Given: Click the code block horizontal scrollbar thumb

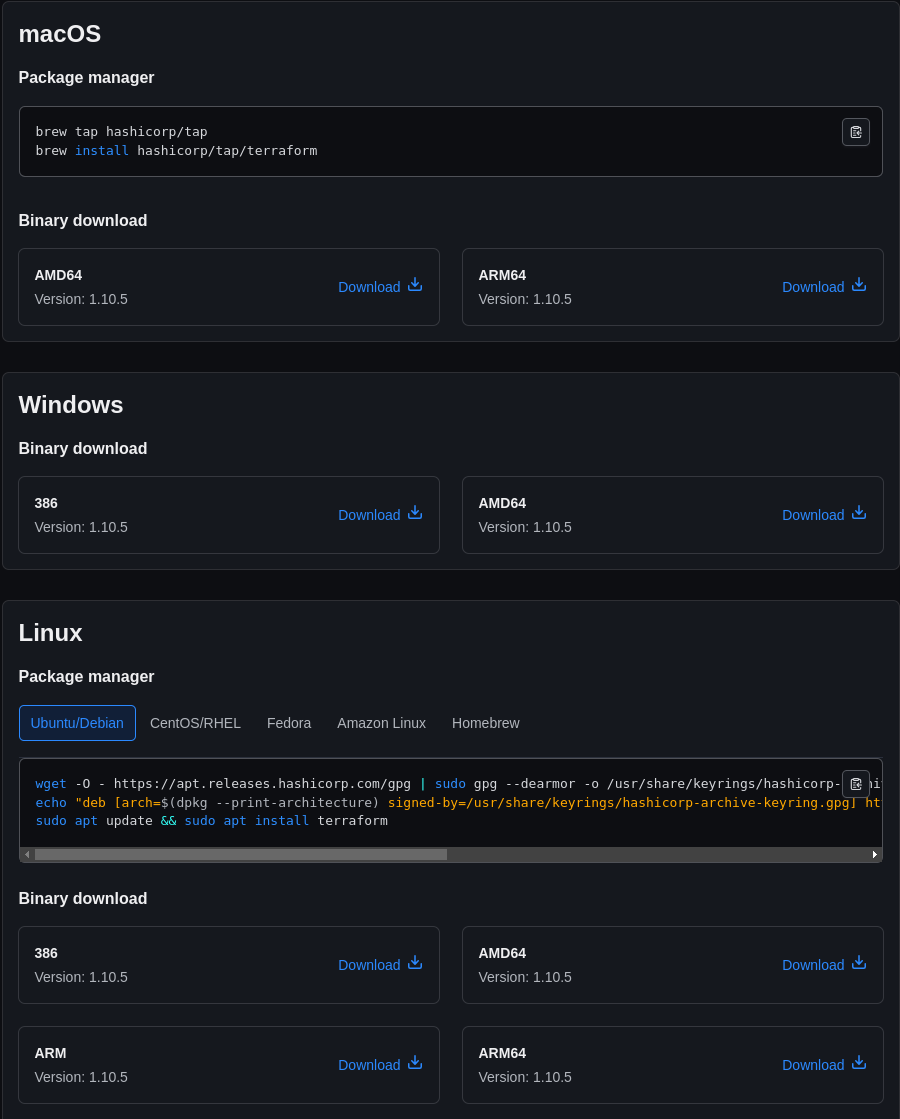Looking at the screenshot, I should [x=241, y=854].
